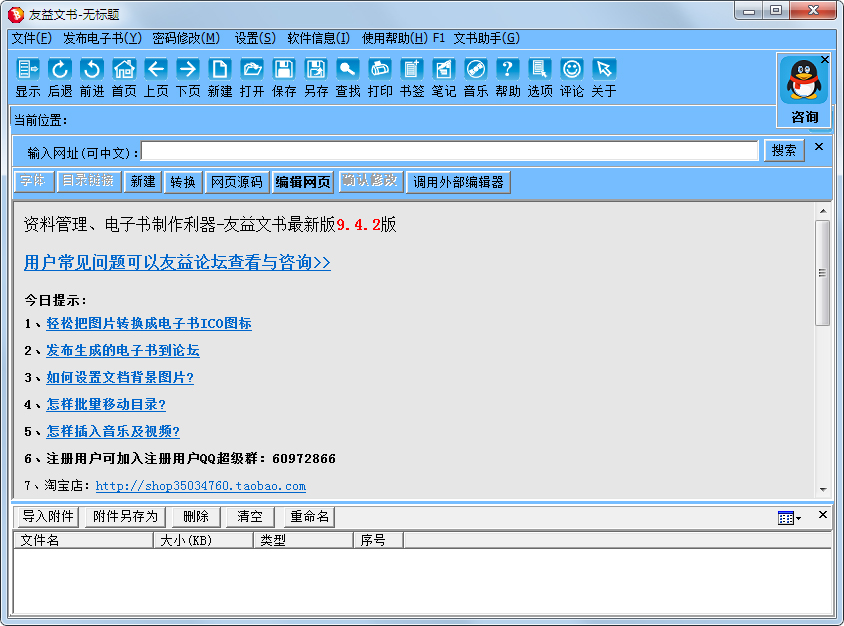
Task: Open link 怎样批量移动目录?
Action: pos(106,404)
